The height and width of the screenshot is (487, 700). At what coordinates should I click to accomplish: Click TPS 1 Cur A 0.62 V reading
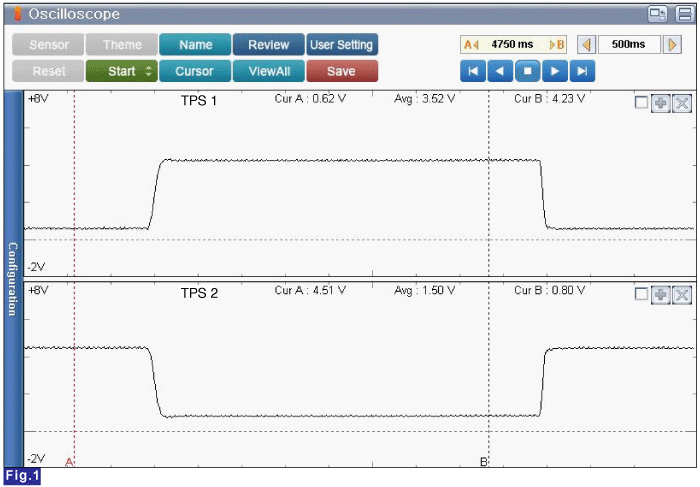click(x=310, y=99)
